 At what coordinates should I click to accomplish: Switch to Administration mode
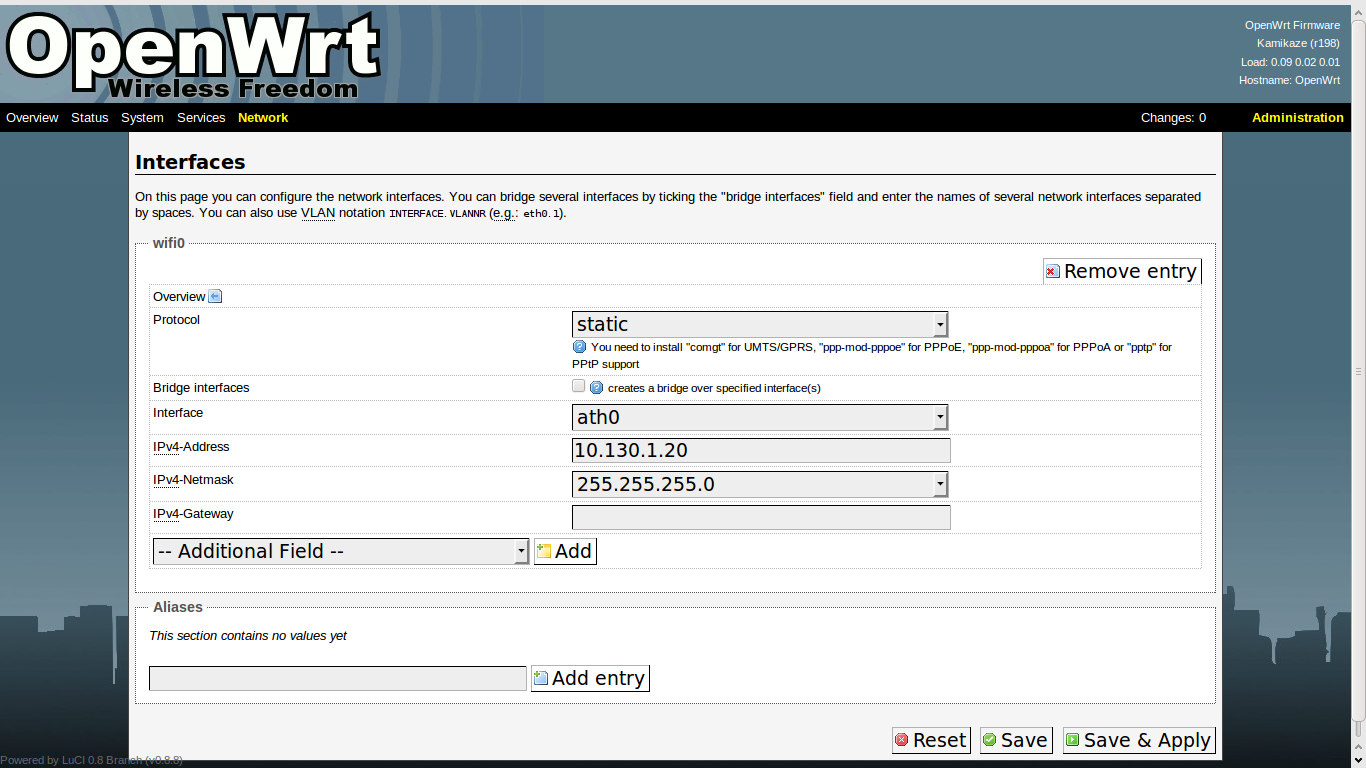1298,118
